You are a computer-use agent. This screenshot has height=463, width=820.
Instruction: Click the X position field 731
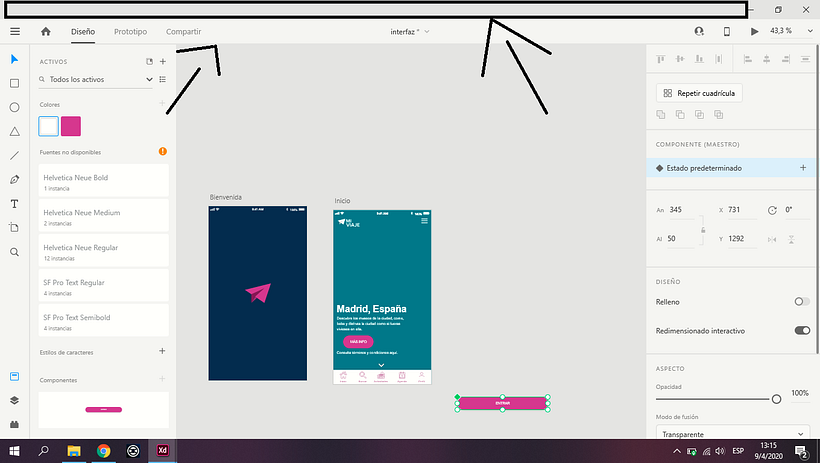pos(742,210)
